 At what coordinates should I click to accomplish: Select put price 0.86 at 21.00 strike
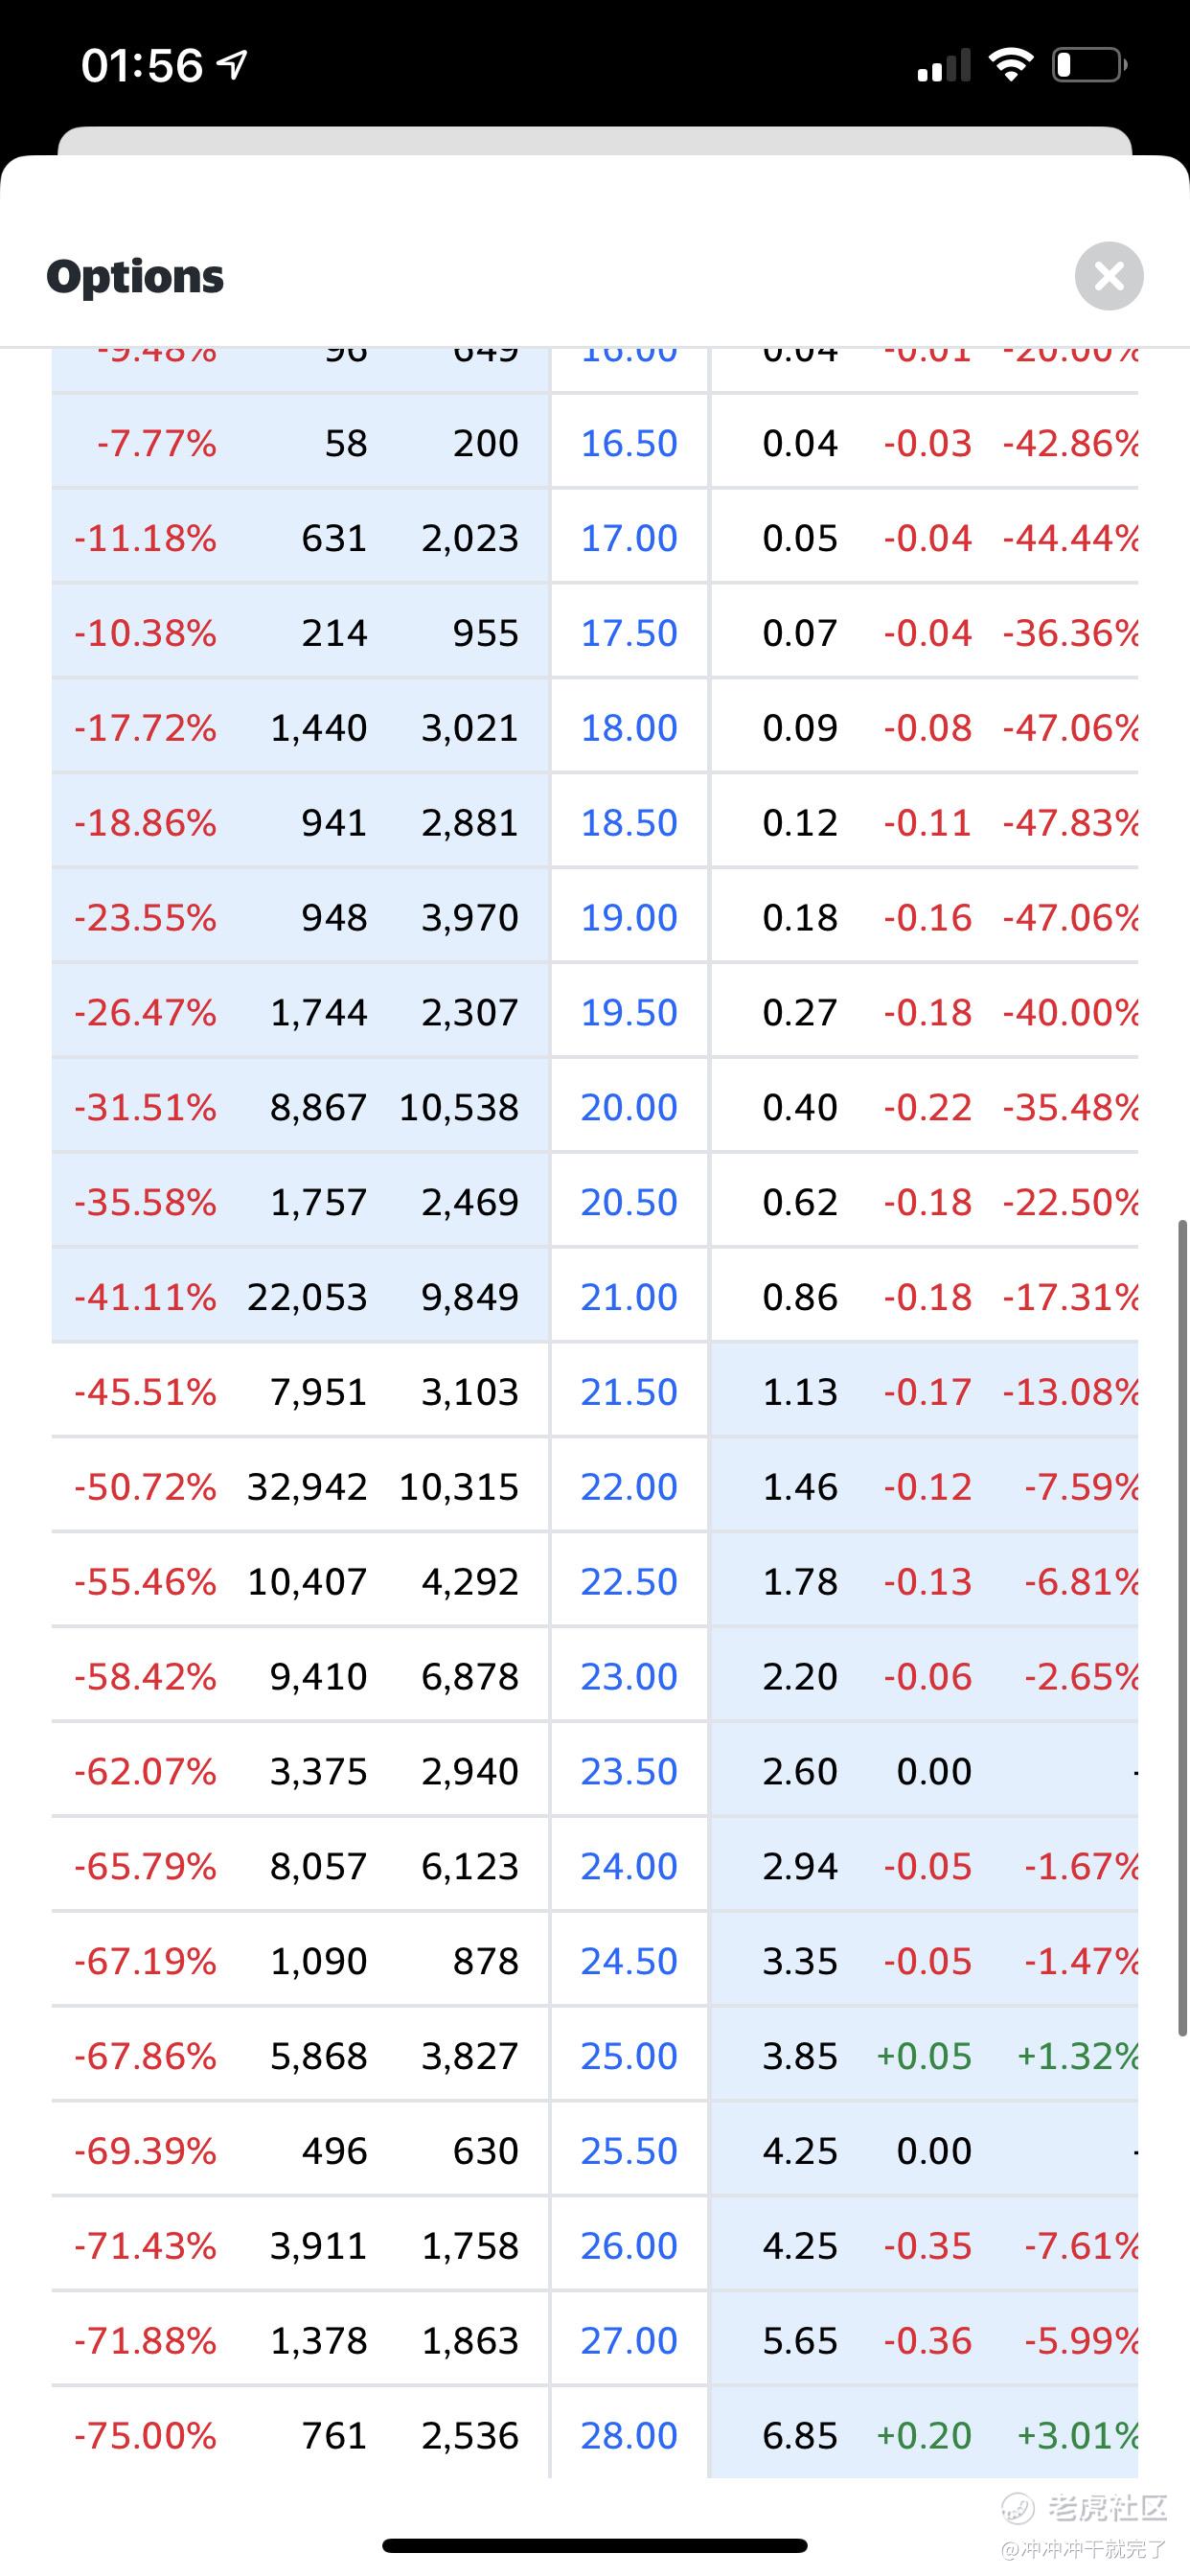(799, 1297)
